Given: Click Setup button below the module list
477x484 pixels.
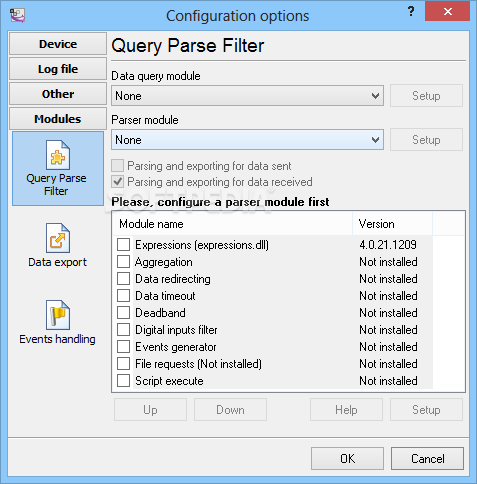Looking at the screenshot, I should 426,410.
